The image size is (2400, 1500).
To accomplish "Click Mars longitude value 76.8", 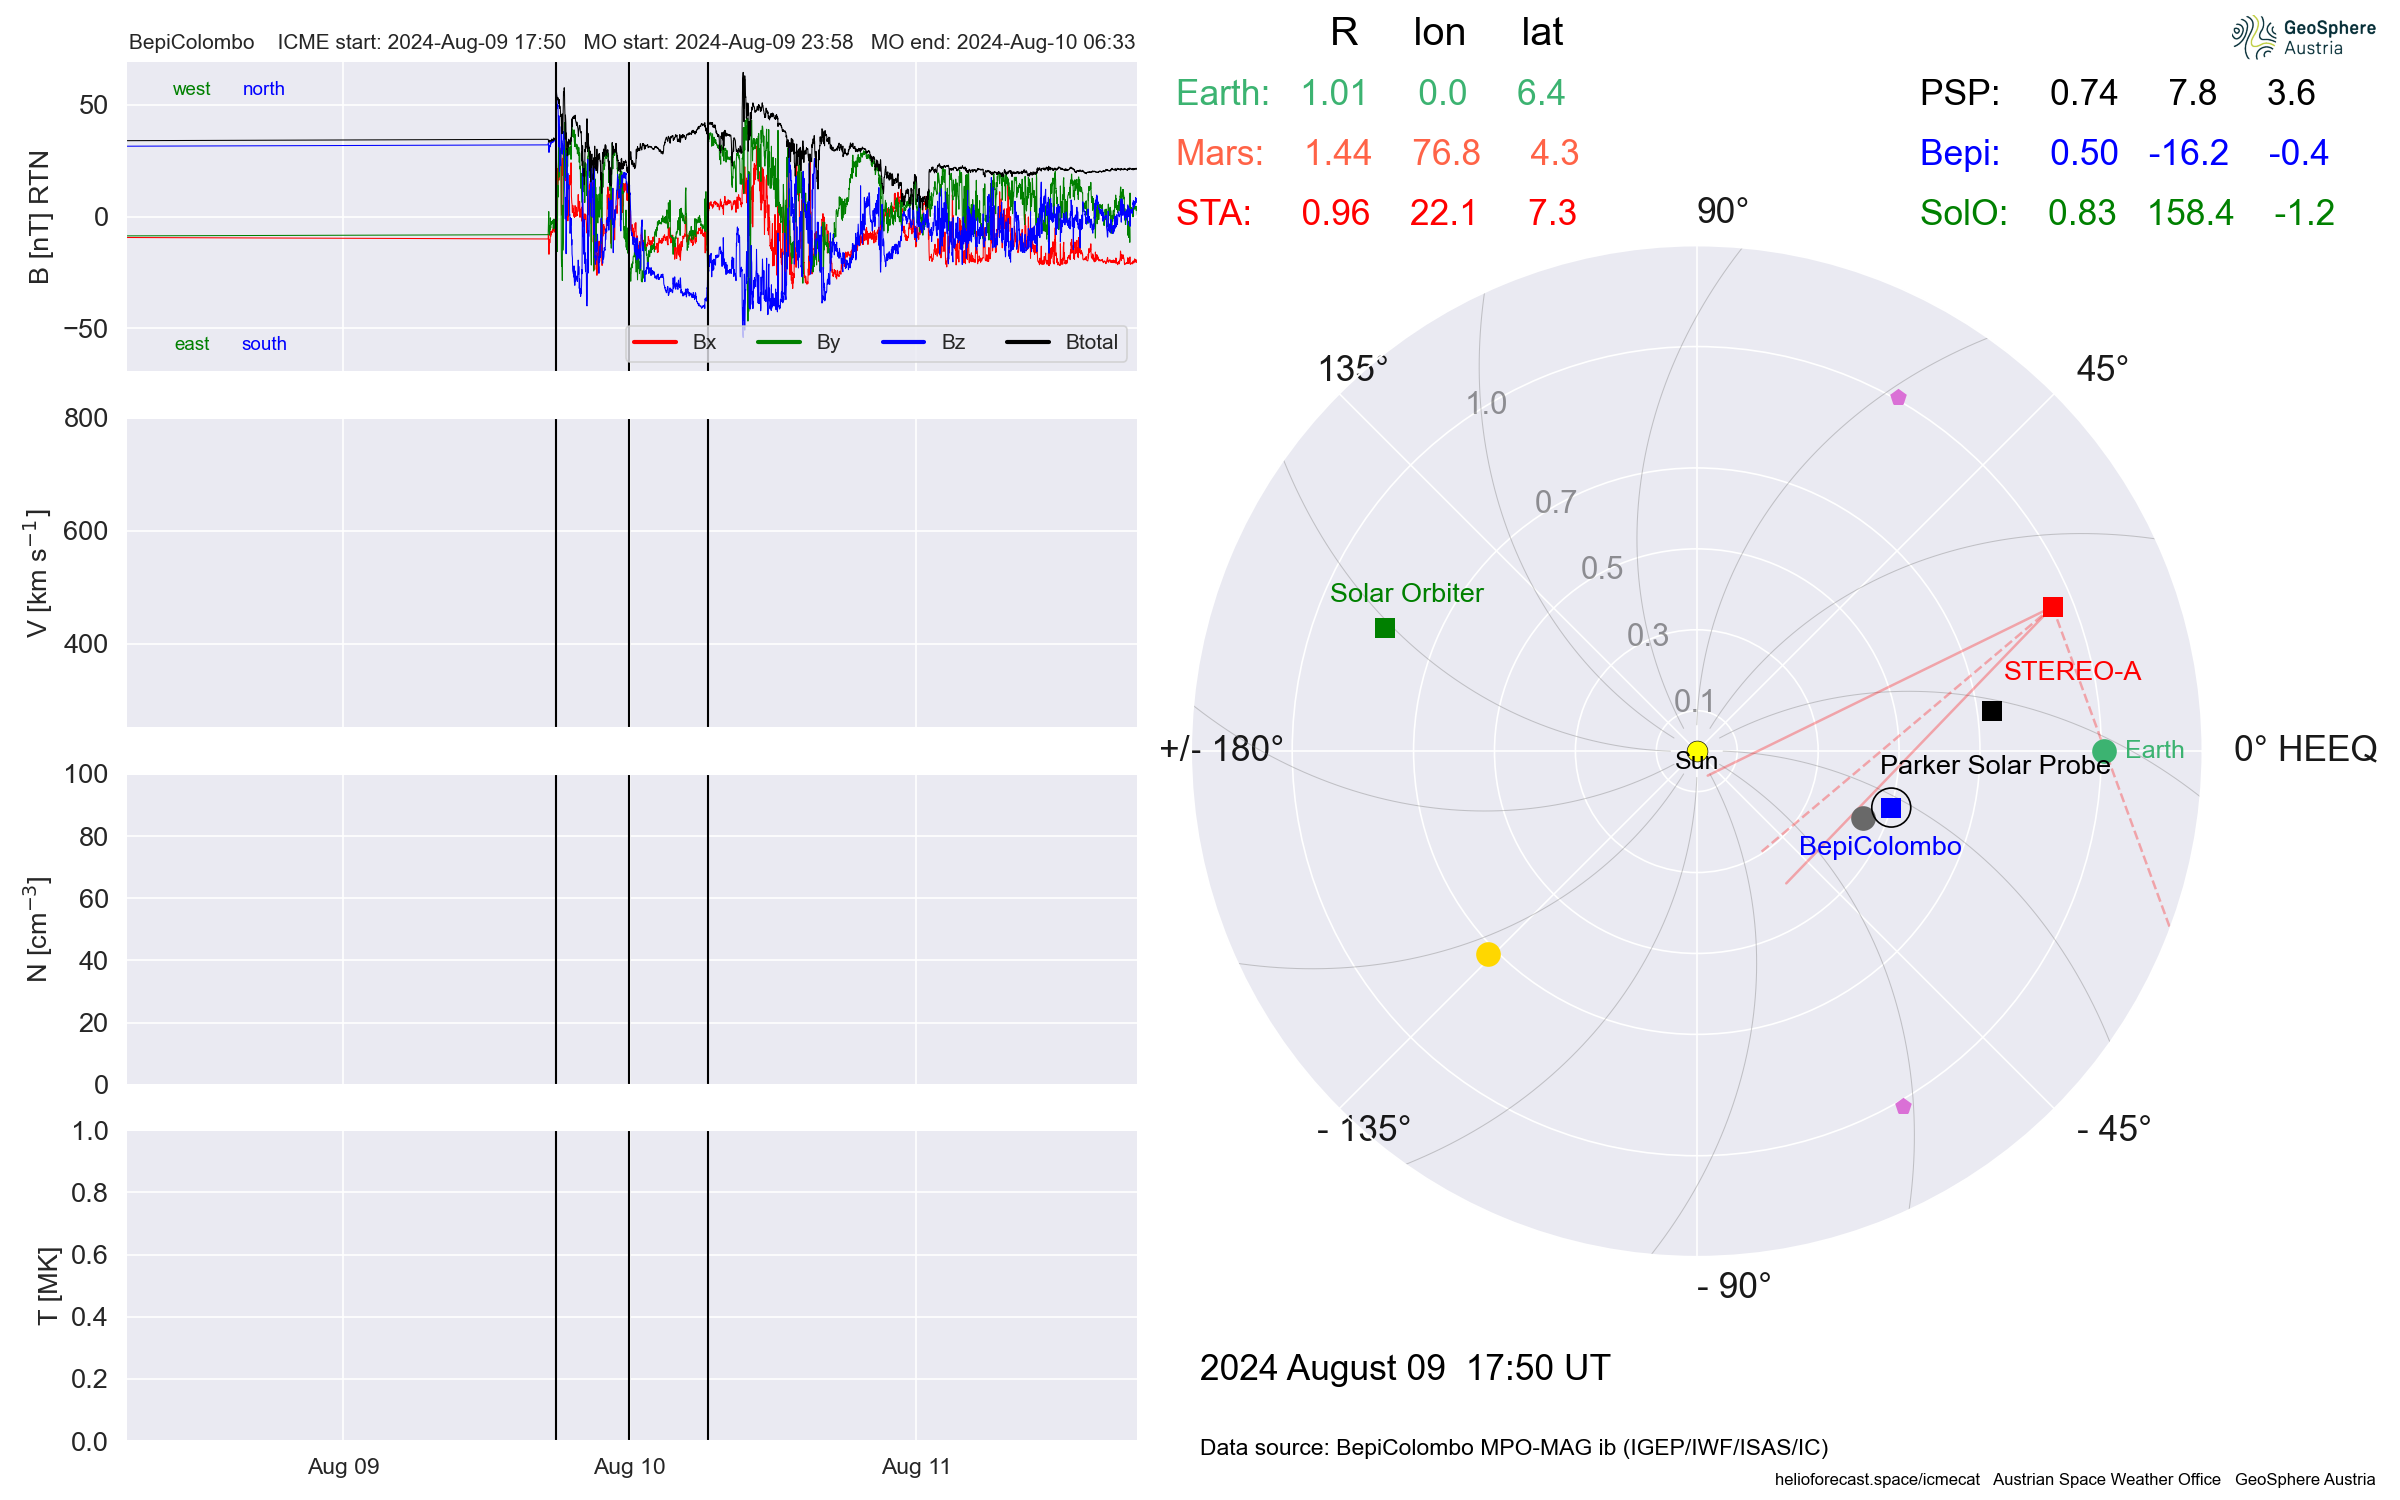I will tap(1446, 153).
